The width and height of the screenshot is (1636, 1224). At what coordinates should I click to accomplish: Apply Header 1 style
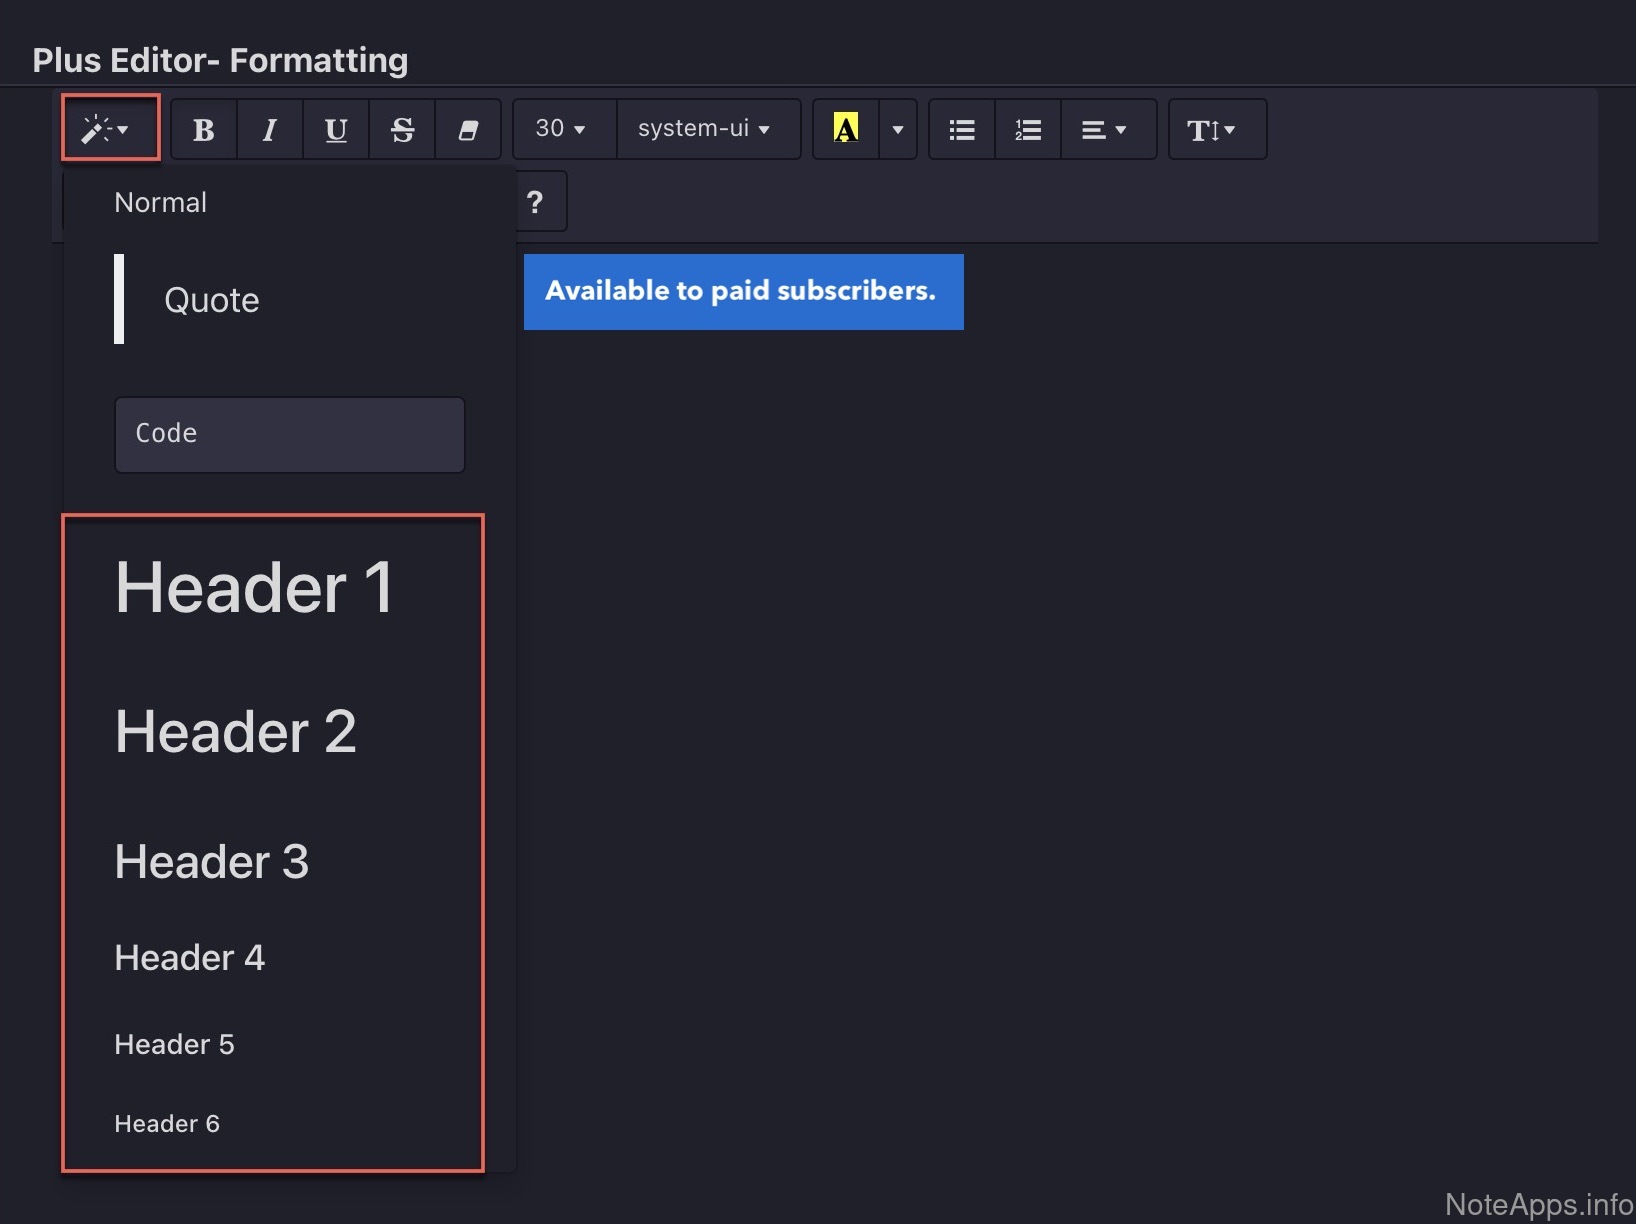click(x=255, y=587)
